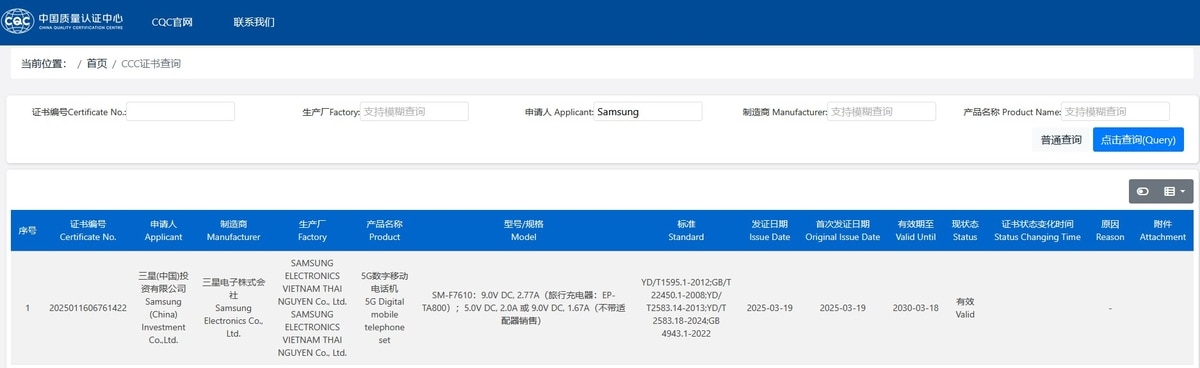Focus the Certificate No. input field

pos(180,112)
